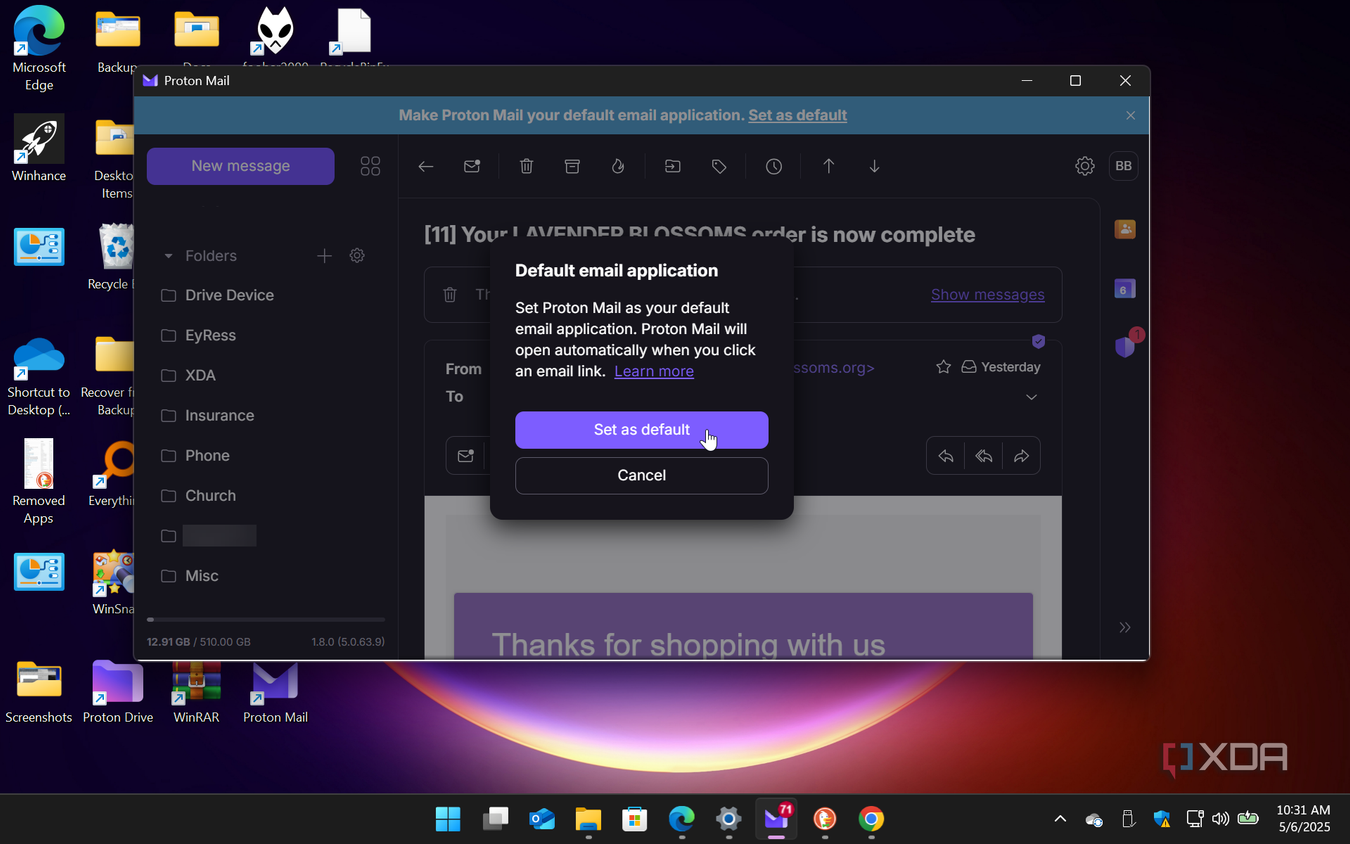Click the Reply all button

[x=984, y=456]
